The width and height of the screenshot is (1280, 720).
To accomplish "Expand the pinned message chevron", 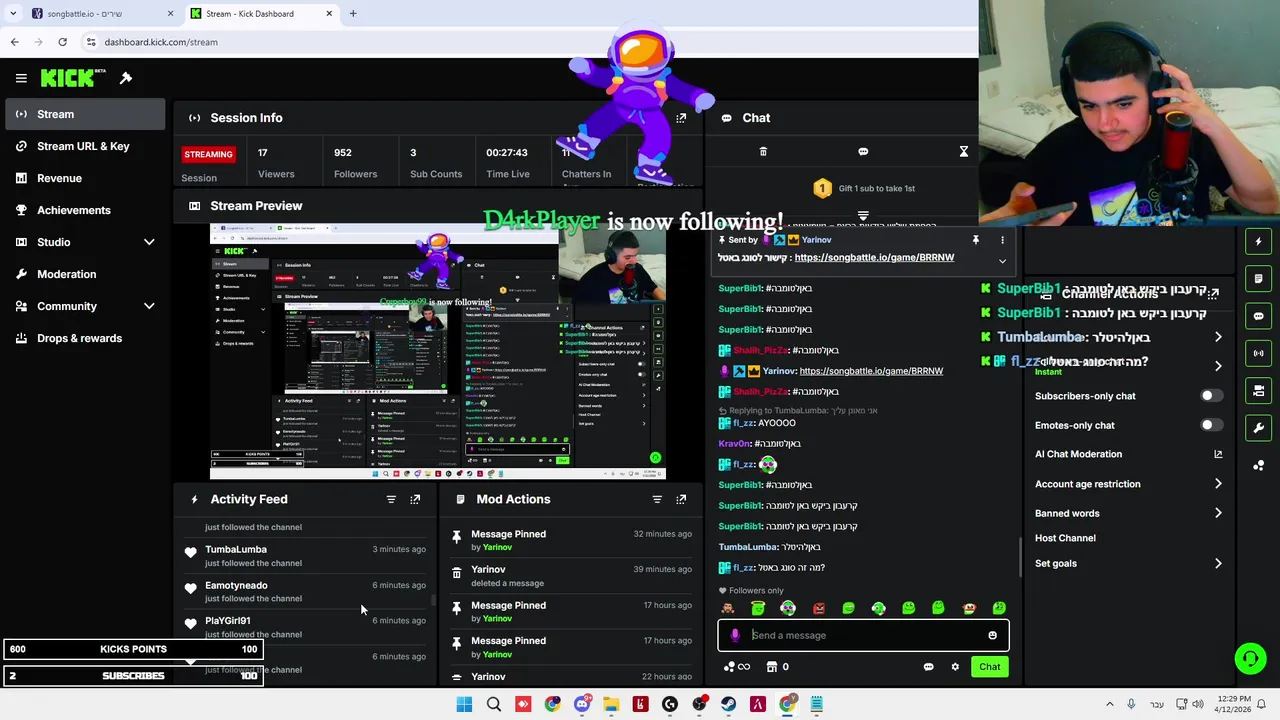I will [1002, 261].
